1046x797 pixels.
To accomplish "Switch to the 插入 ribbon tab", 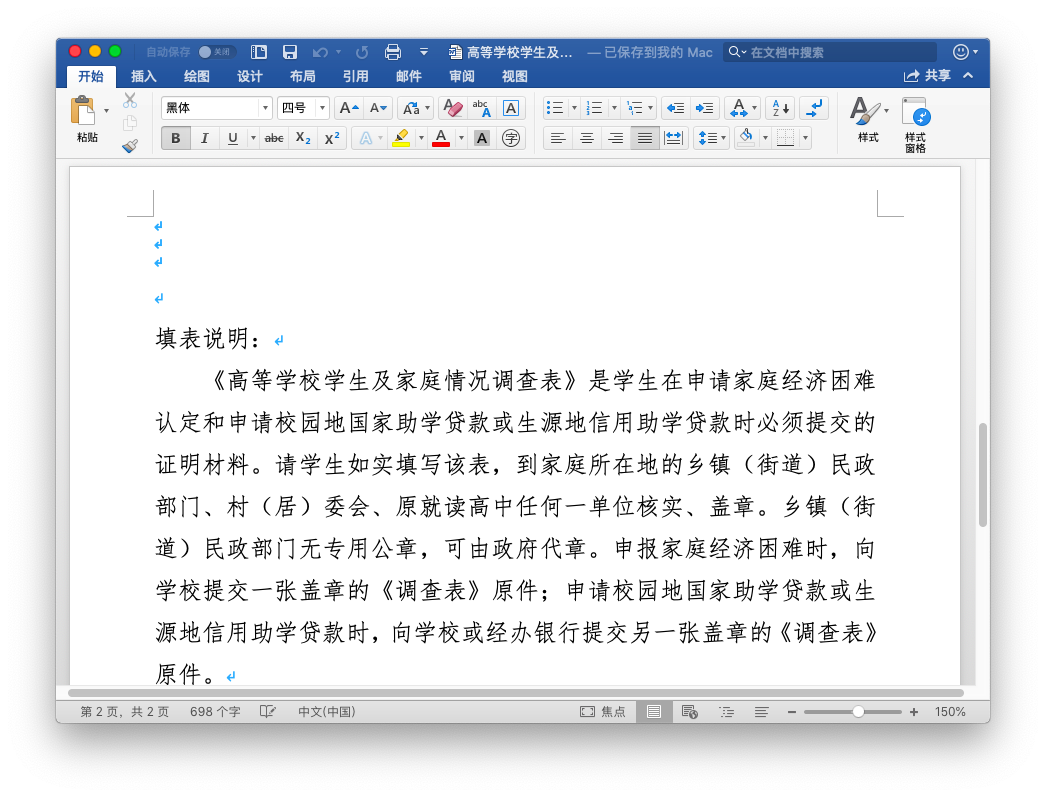I will tap(144, 76).
